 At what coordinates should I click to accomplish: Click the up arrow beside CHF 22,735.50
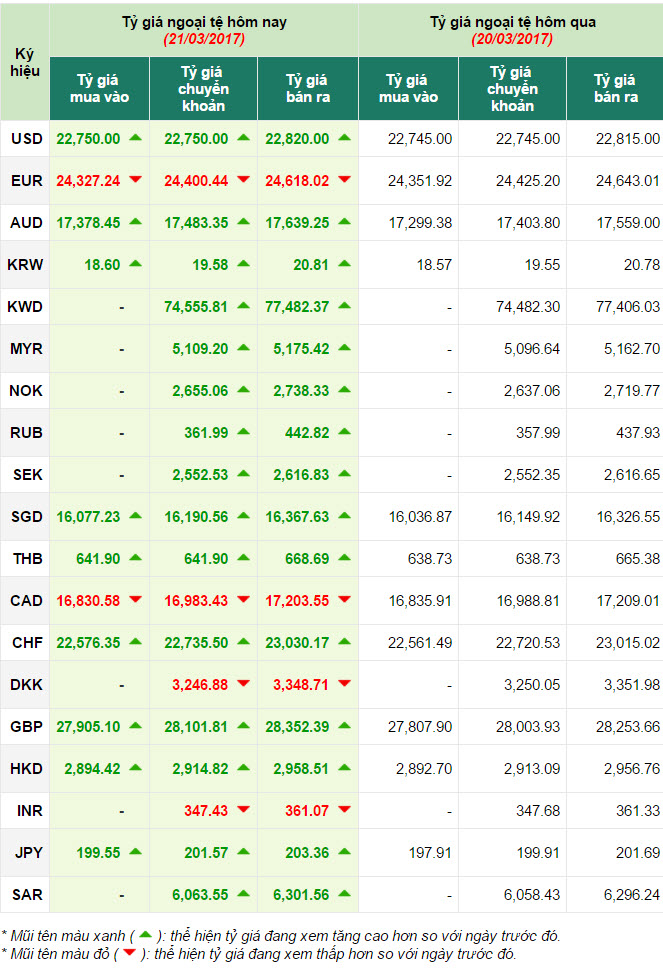click(x=243, y=642)
